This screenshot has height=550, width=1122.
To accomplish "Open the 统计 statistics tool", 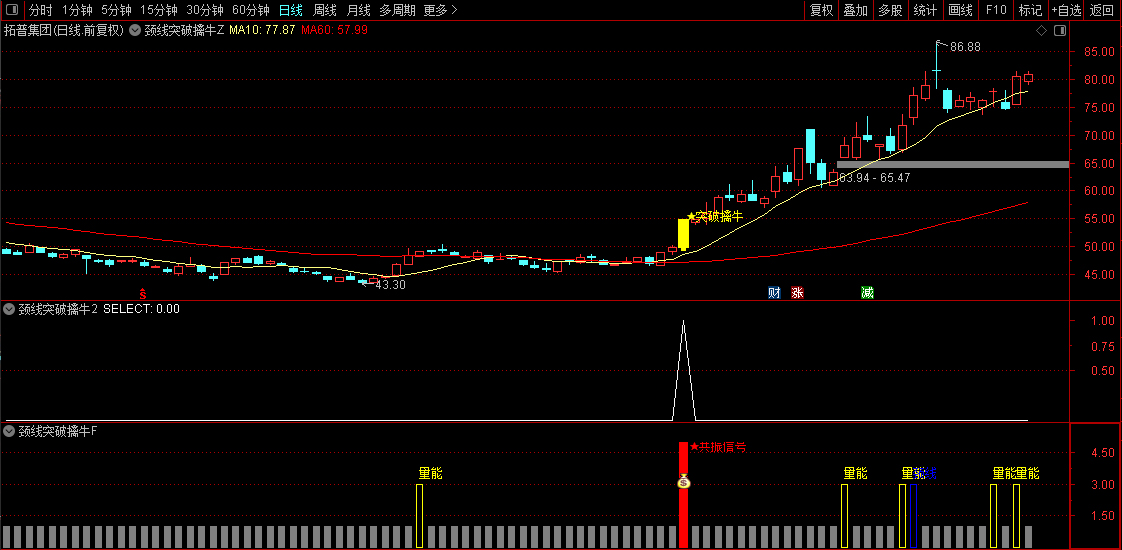I will [925, 10].
